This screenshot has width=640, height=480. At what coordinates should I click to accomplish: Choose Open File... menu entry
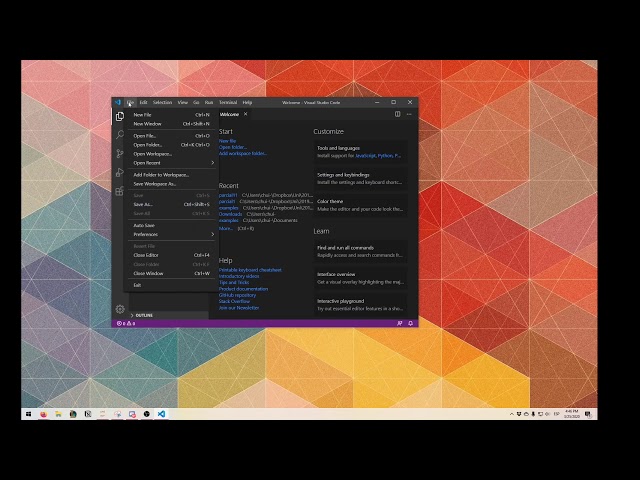click(x=171, y=136)
